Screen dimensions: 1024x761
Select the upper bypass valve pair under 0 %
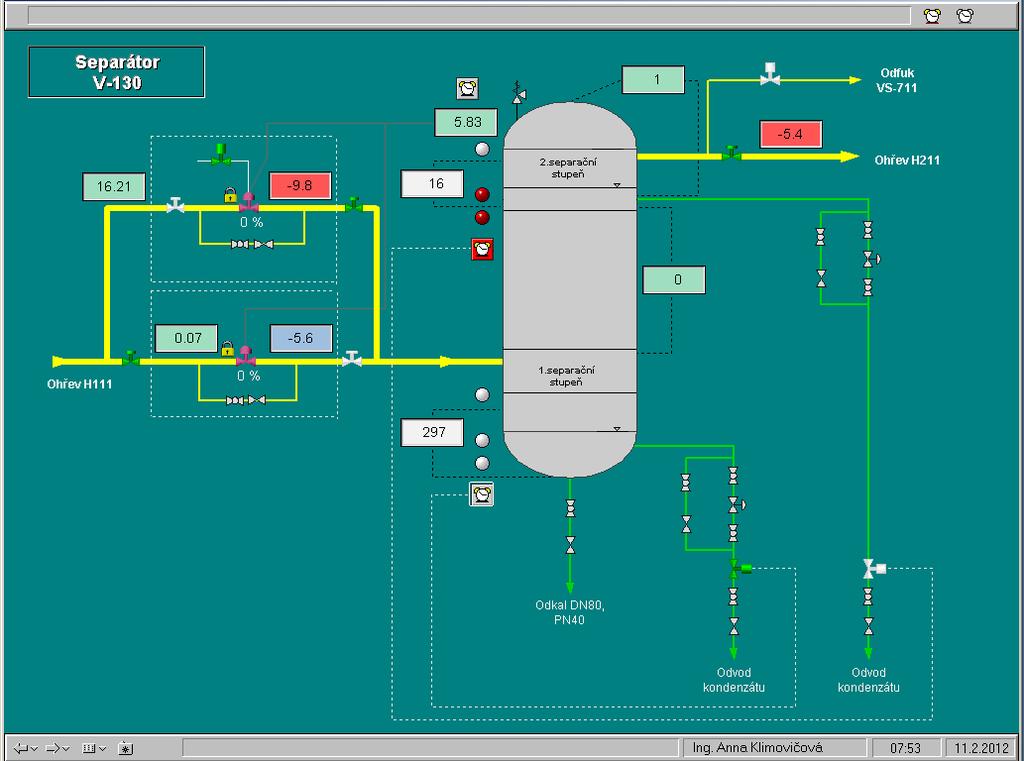pyautogui.click(x=252, y=244)
